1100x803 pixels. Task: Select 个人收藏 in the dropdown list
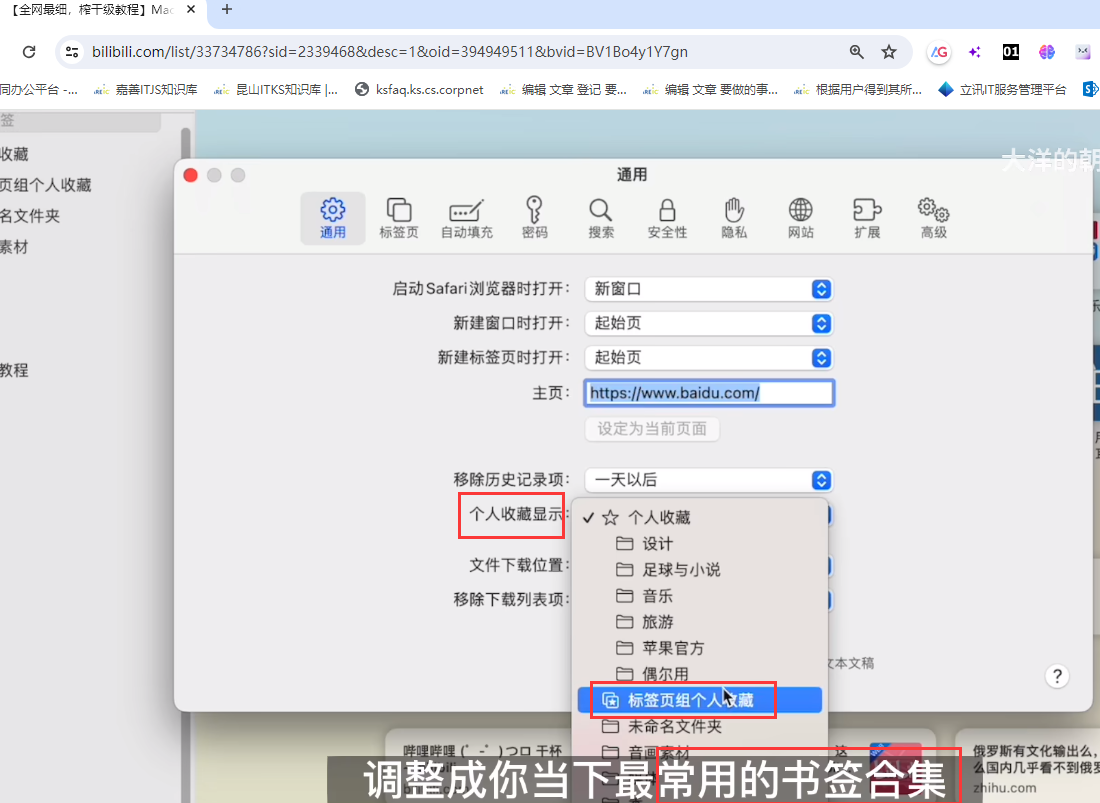pos(699,518)
